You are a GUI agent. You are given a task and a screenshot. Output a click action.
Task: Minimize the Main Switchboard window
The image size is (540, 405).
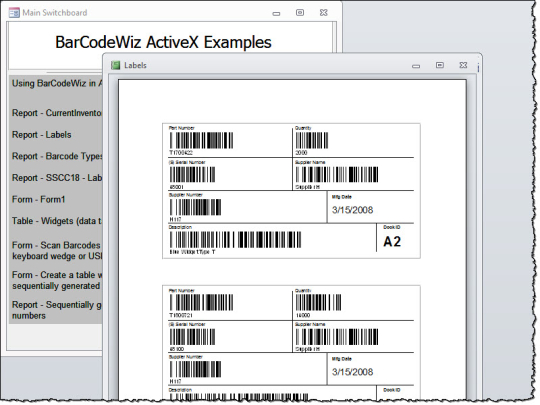(x=276, y=14)
